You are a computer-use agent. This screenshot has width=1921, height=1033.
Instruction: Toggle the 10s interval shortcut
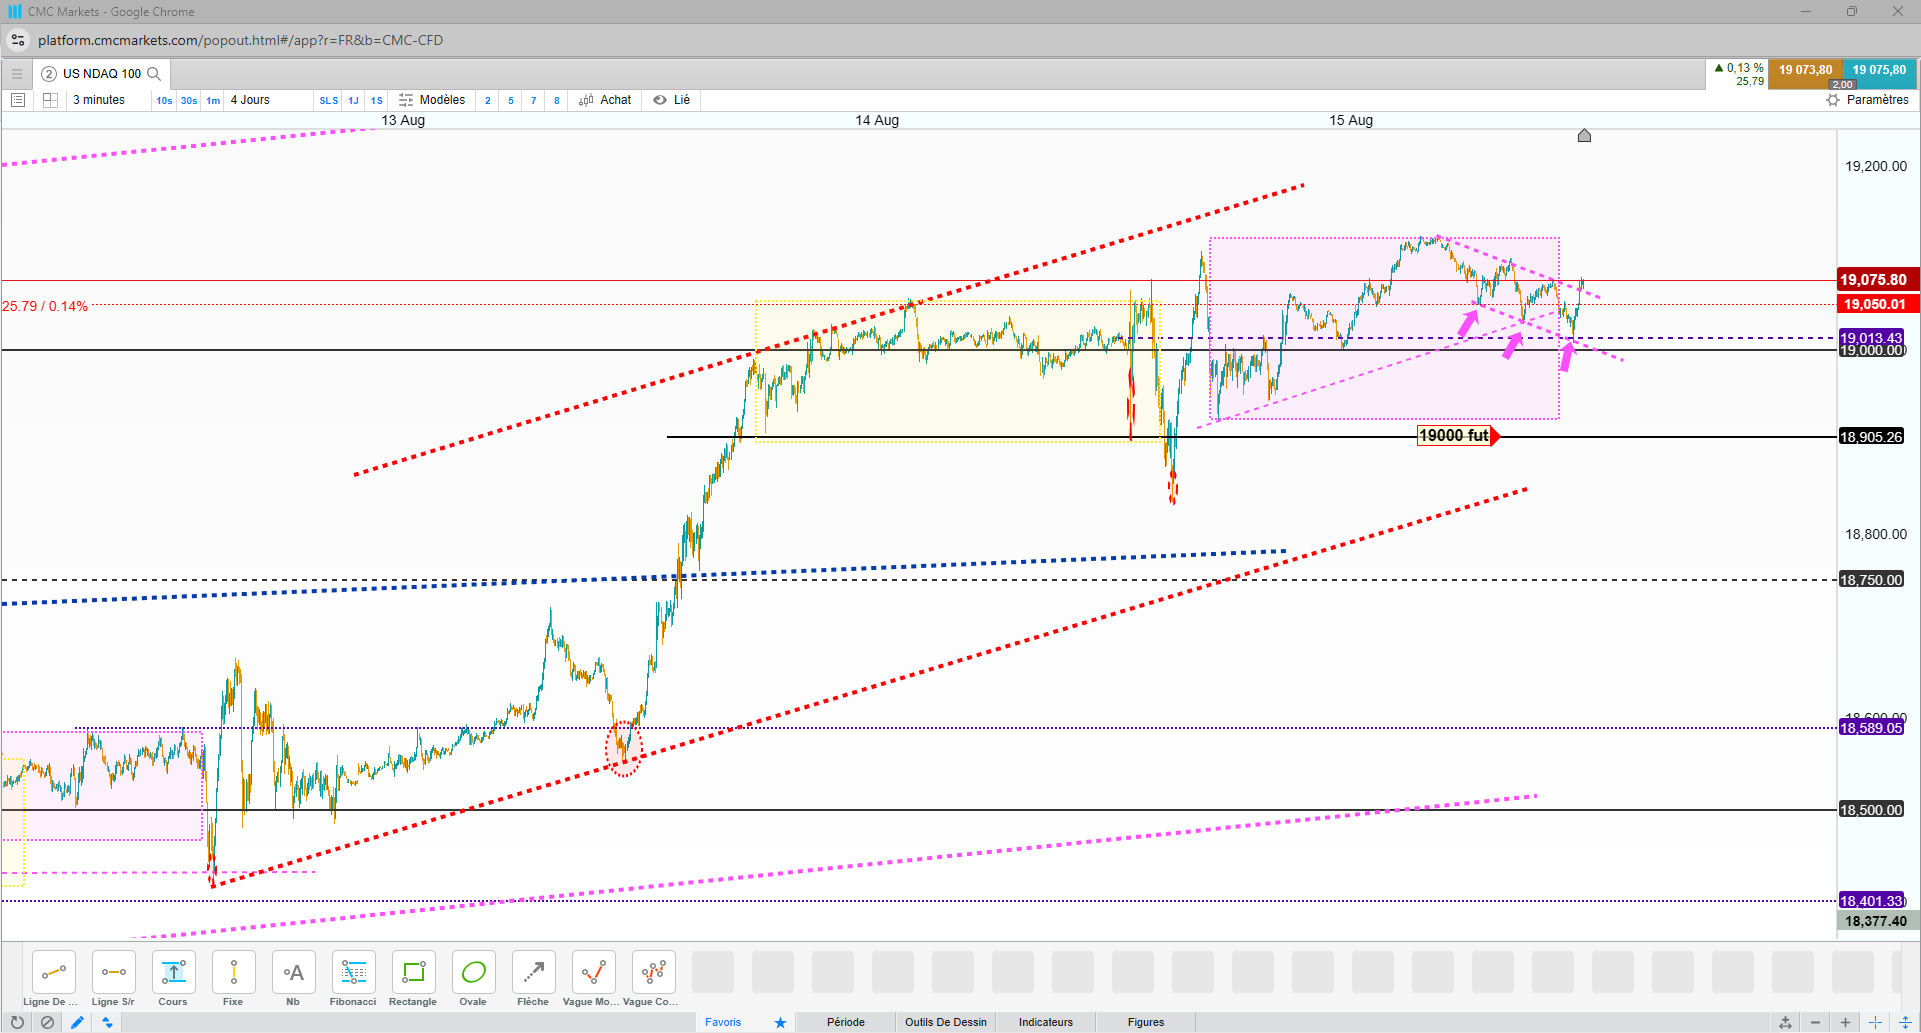pos(164,100)
